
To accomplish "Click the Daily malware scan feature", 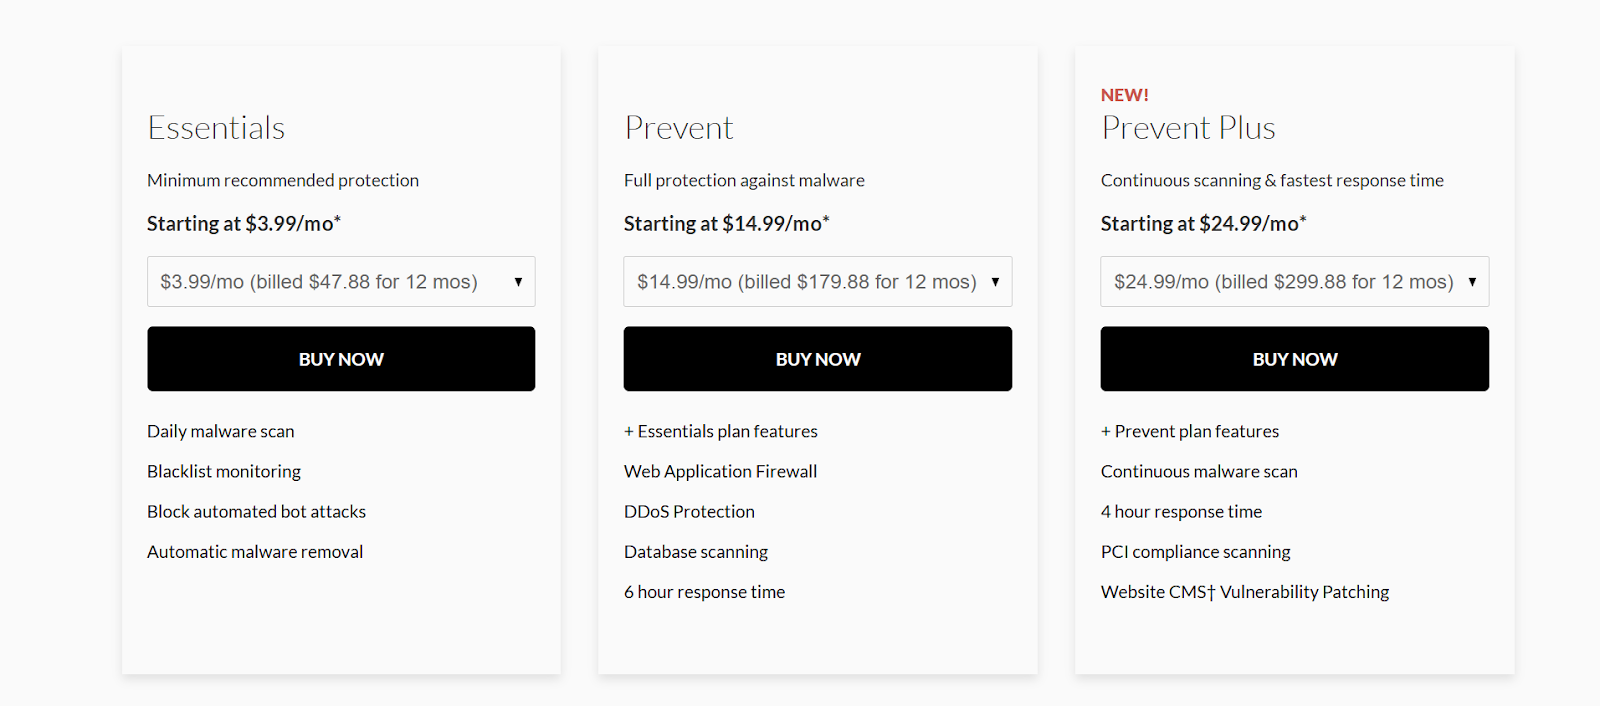I will click(x=221, y=431).
